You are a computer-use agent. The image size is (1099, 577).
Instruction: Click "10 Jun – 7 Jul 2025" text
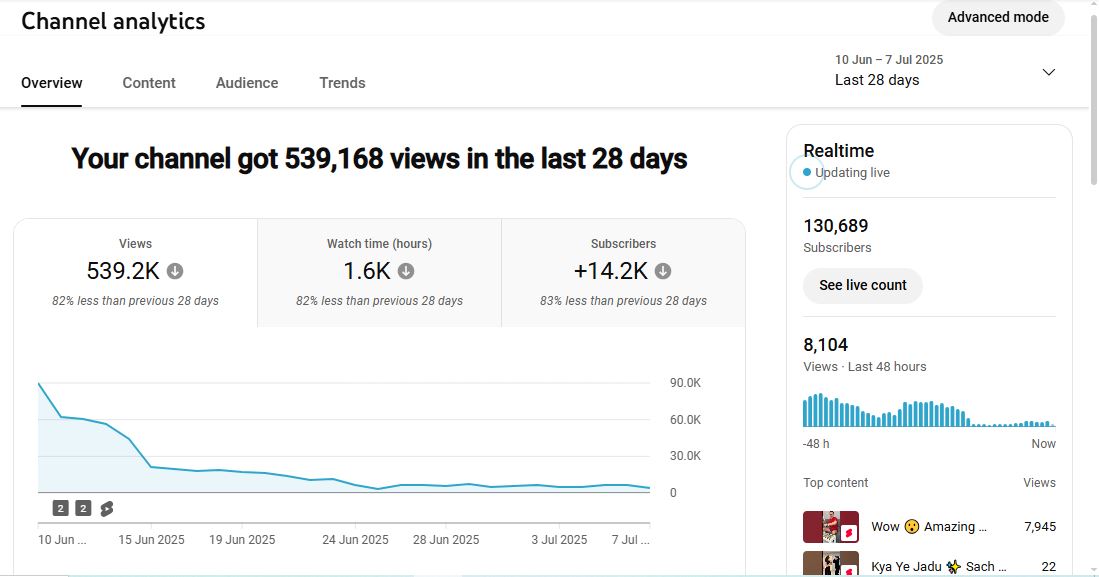click(887, 59)
